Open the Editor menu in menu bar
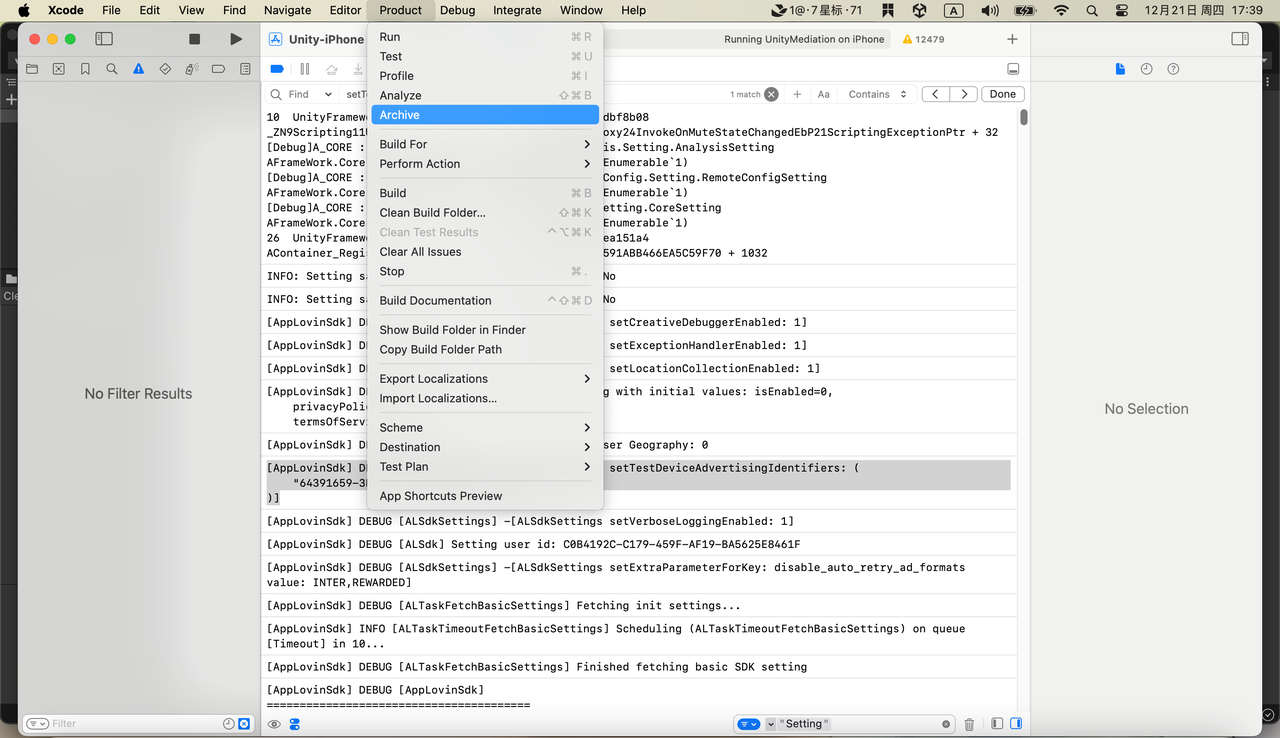This screenshot has width=1280, height=738. [345, 10]
